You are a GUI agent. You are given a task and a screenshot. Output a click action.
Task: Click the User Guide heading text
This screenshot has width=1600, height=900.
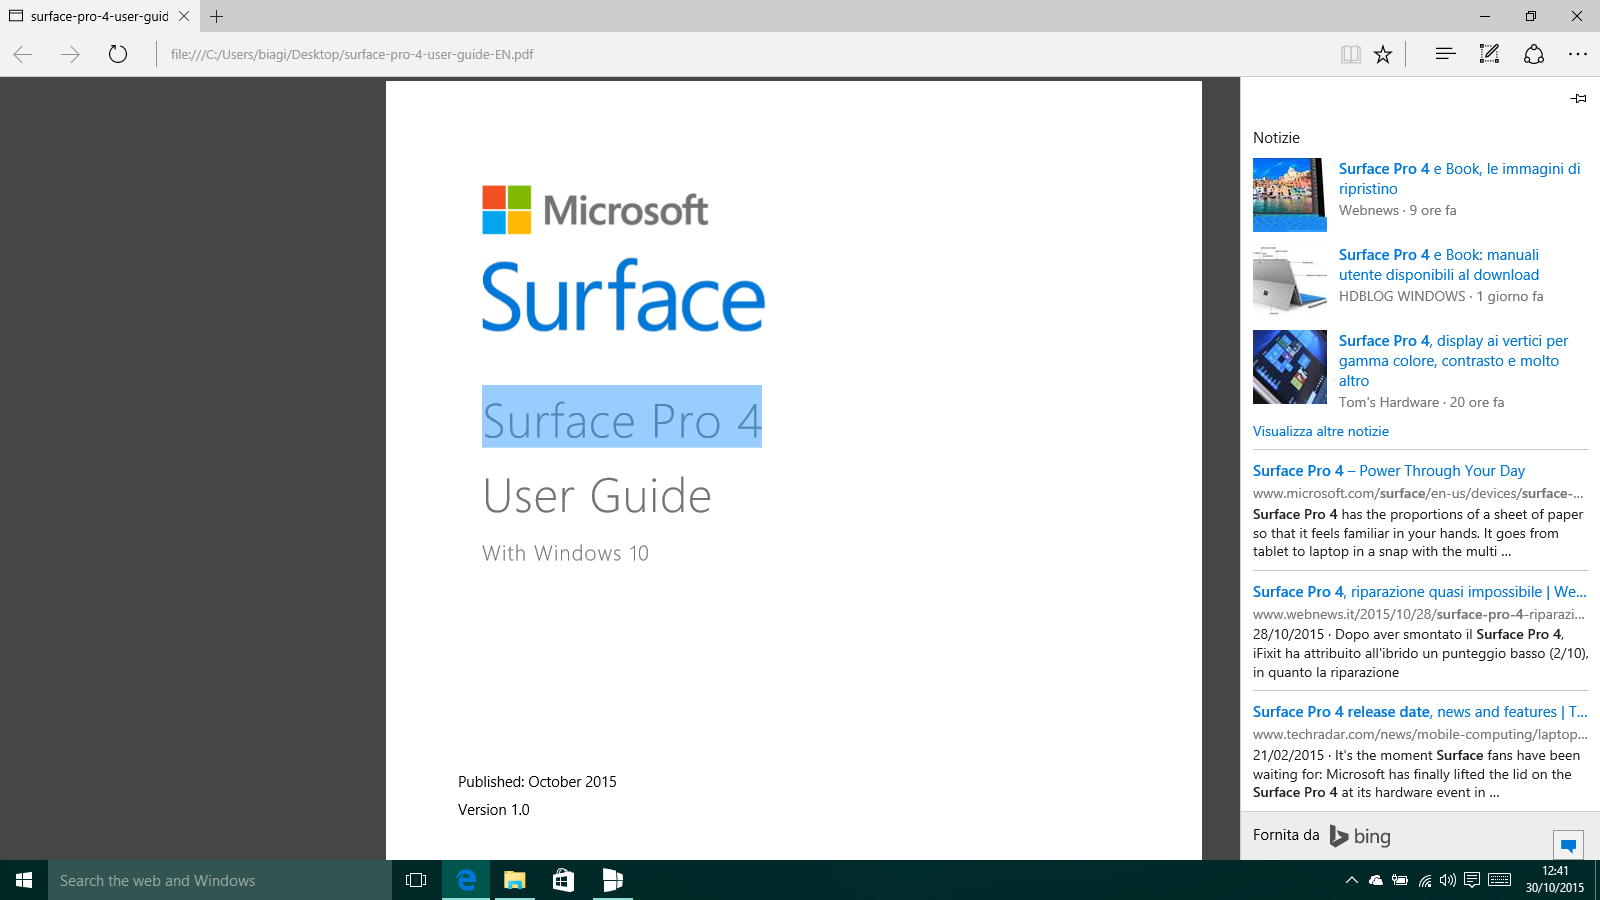[x=597, y=496]
